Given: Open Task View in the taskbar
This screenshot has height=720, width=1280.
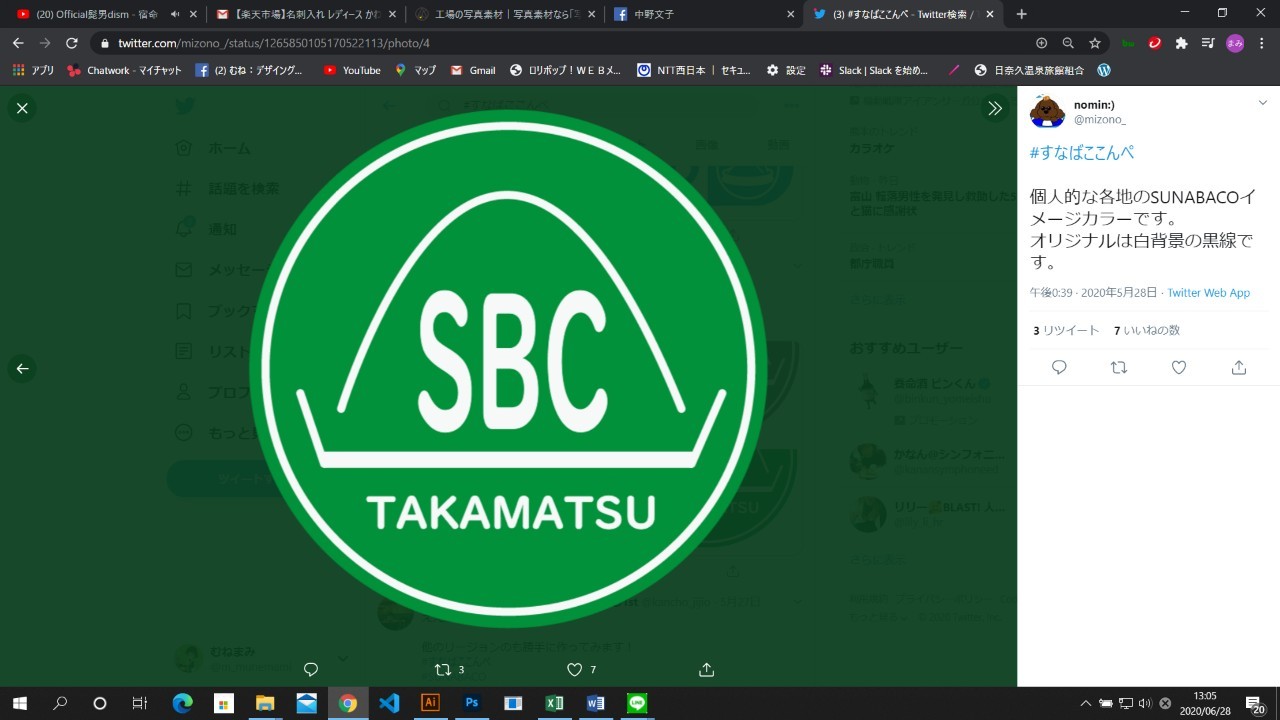Looking at the screenshot, I should (x=140, y=703).
